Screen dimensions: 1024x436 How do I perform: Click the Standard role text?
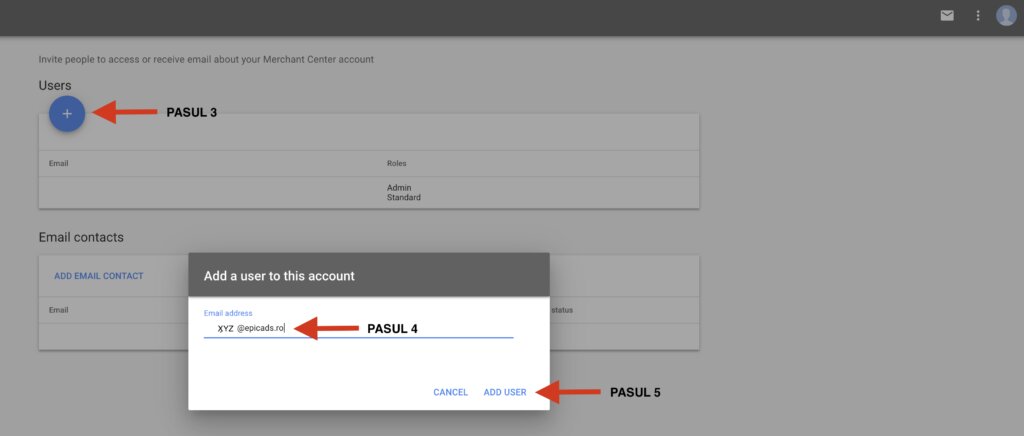coord(404,197)
